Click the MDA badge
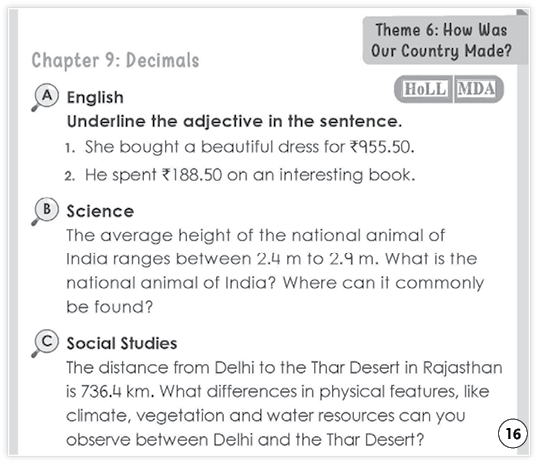 click(476, 89)
